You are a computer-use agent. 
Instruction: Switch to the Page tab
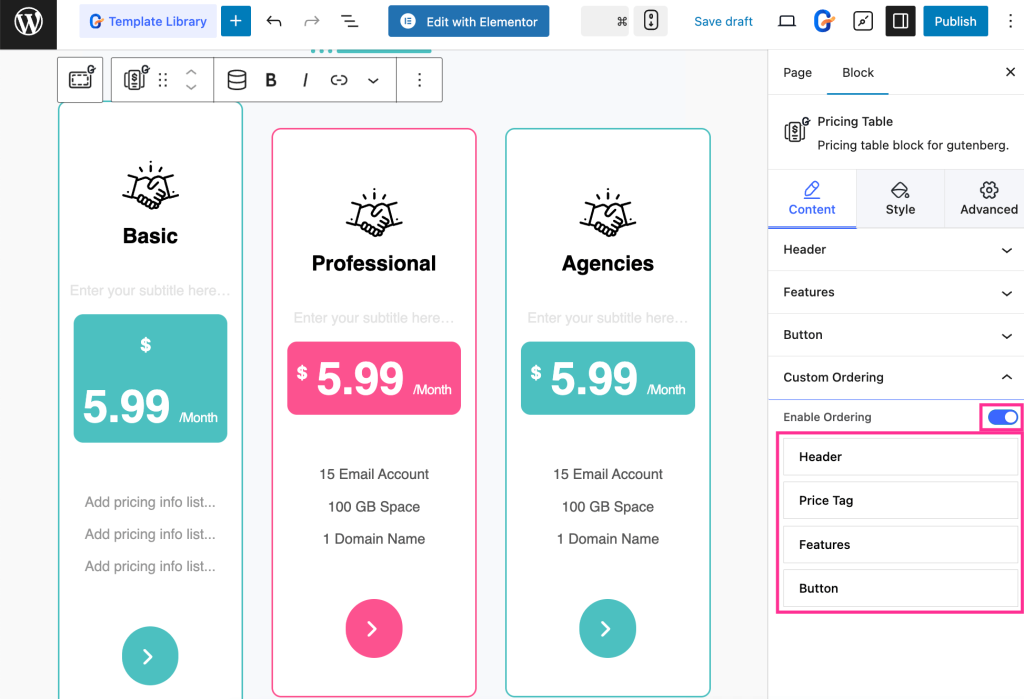[797, 73]
